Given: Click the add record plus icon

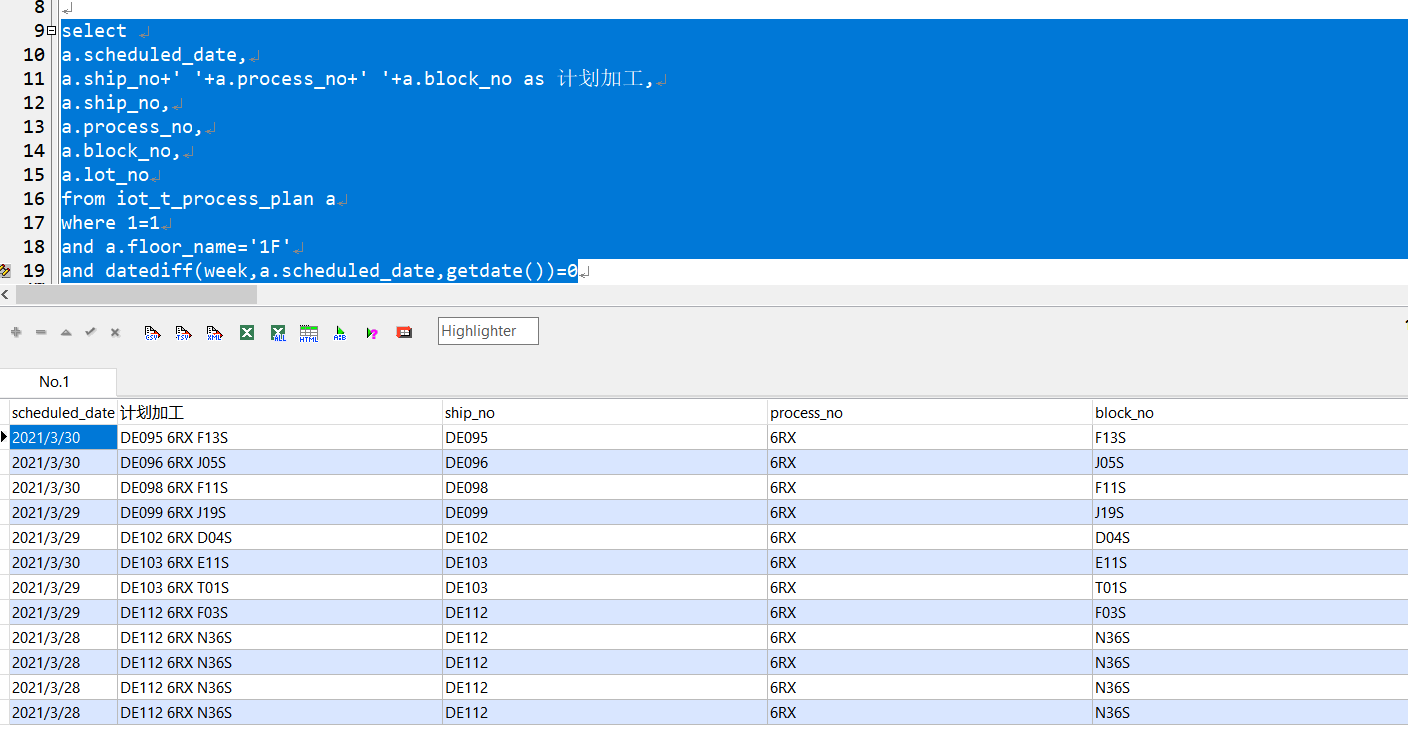Looking at the screenshot, I should click(x=16, y=332).
